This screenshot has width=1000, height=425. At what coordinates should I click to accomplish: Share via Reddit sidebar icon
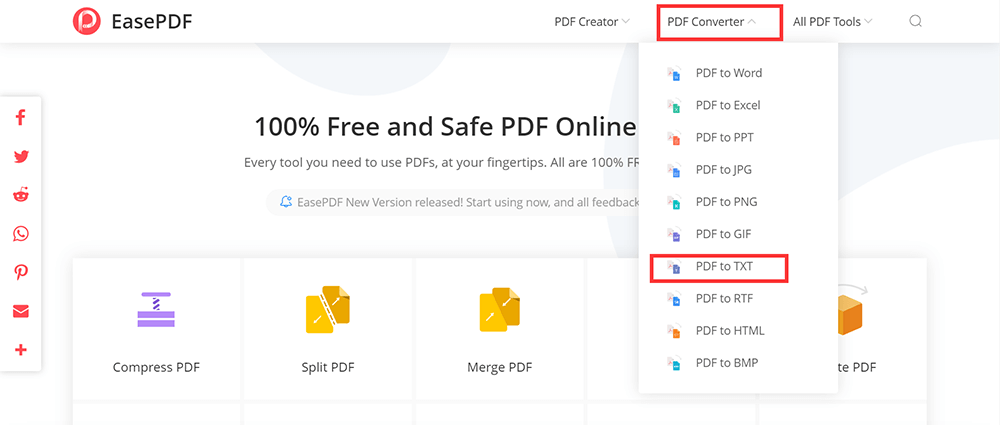[x=21, y=195]
